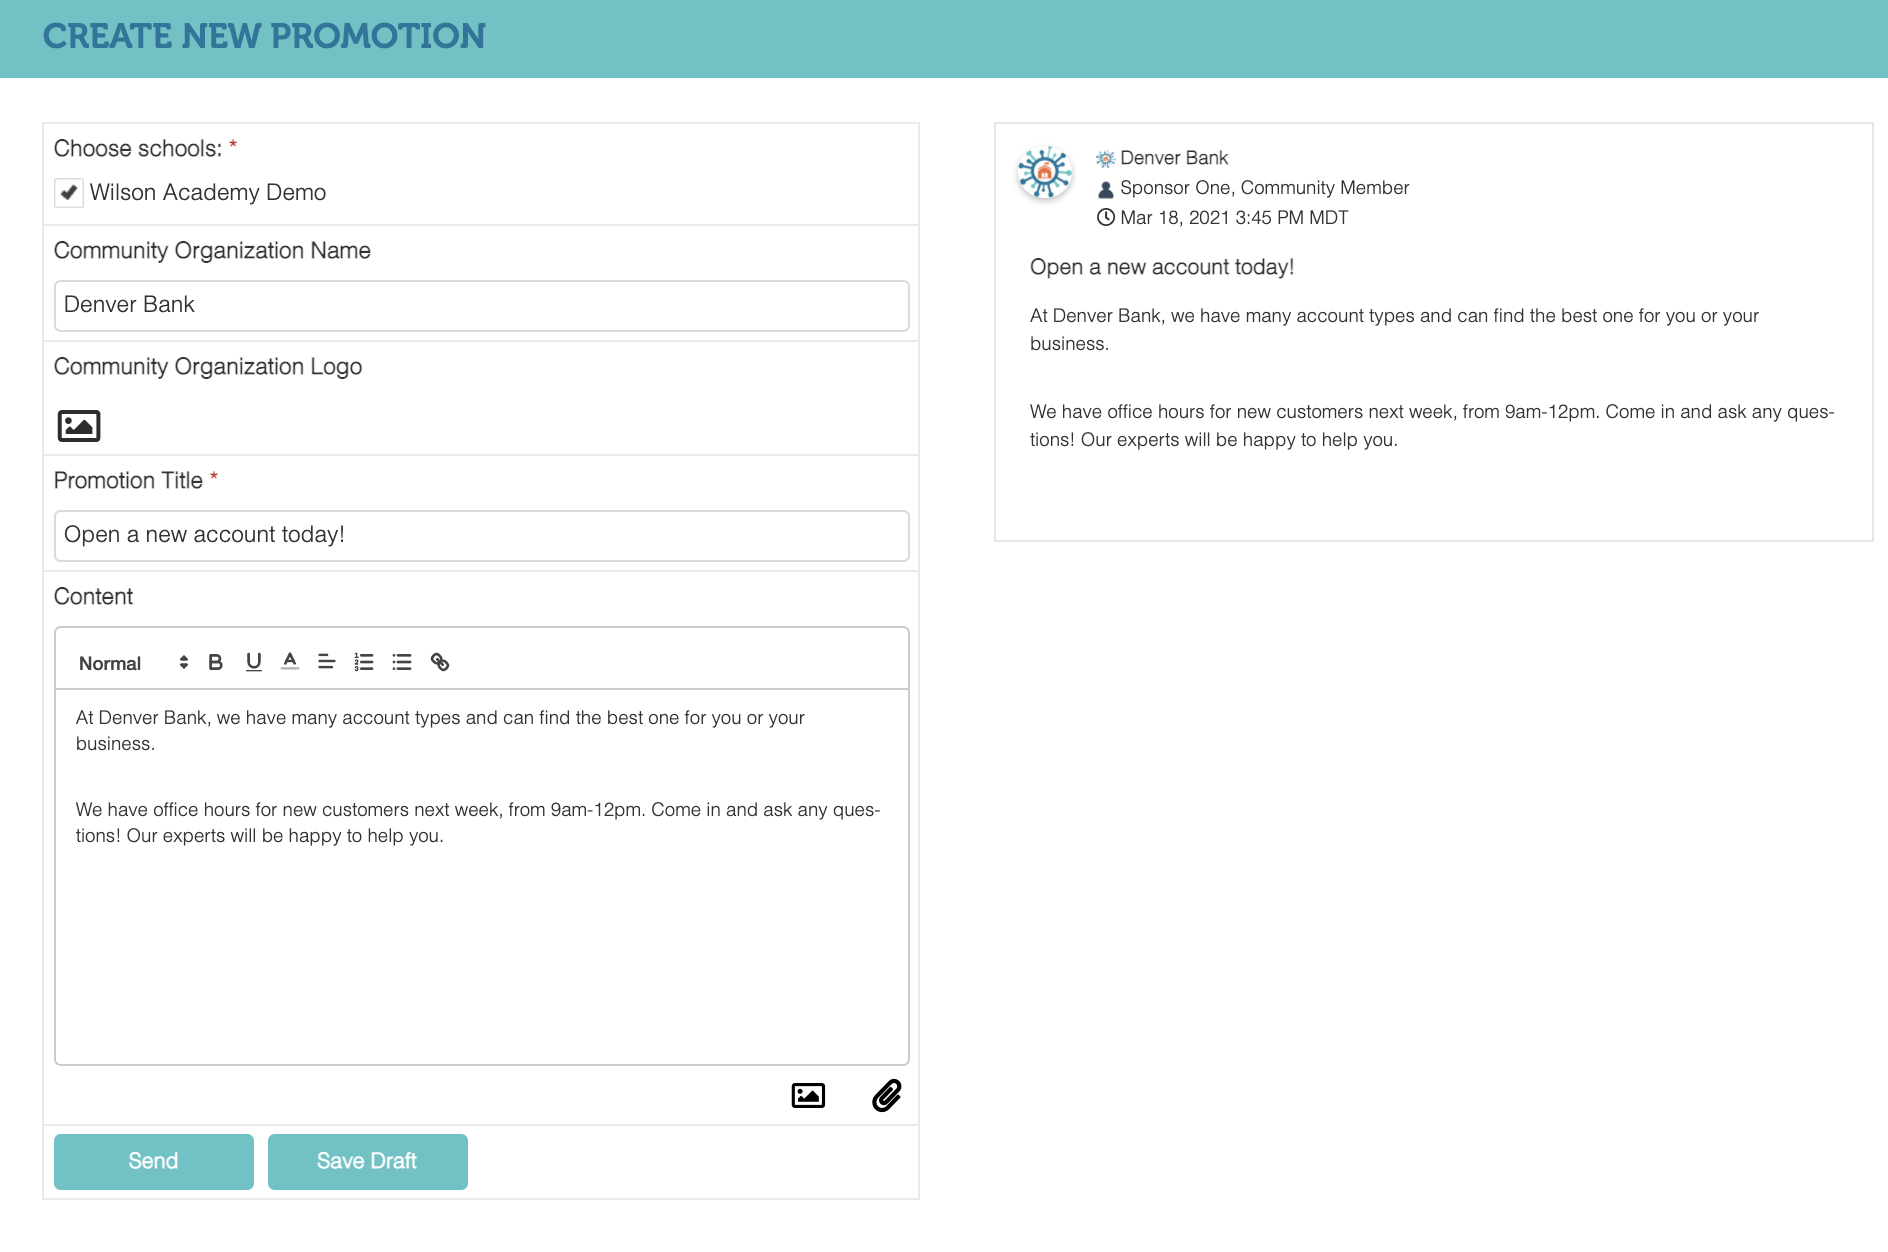Save the promotion as a draft
Viewport: 1888px width, 1252px height.
(368, 1162)
